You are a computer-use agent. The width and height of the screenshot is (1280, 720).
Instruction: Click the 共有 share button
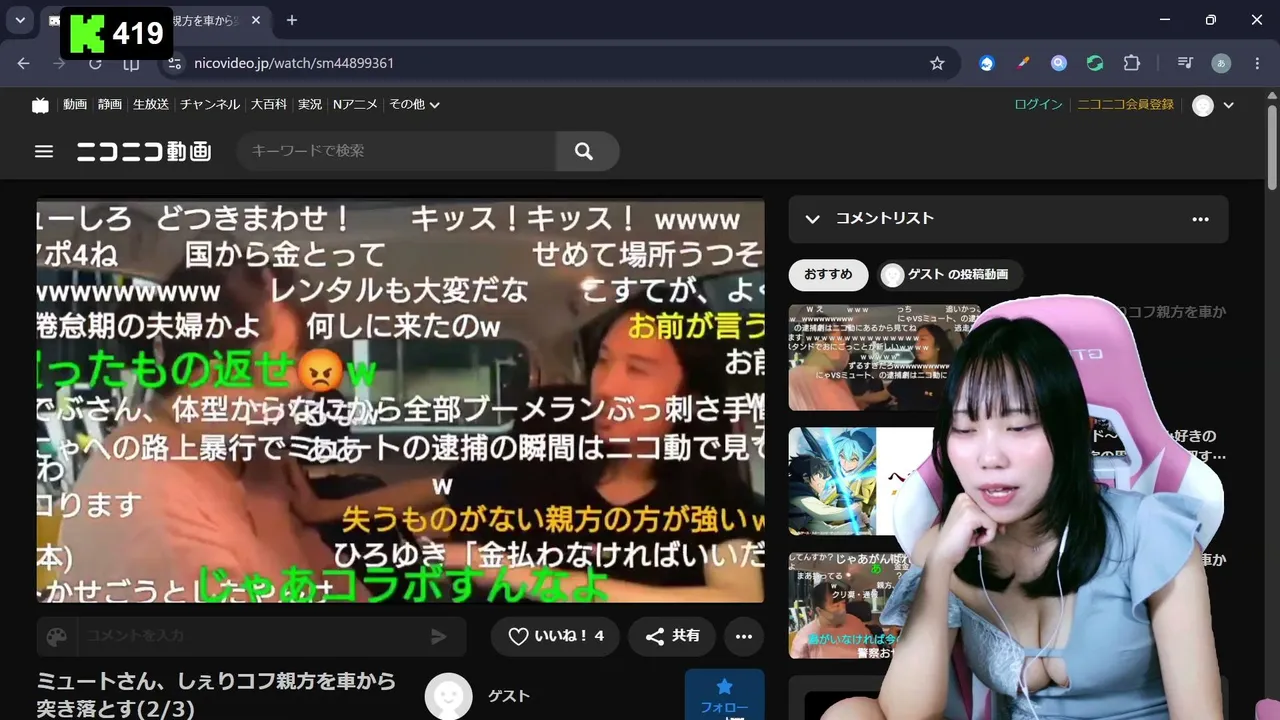tap(672, 636)
